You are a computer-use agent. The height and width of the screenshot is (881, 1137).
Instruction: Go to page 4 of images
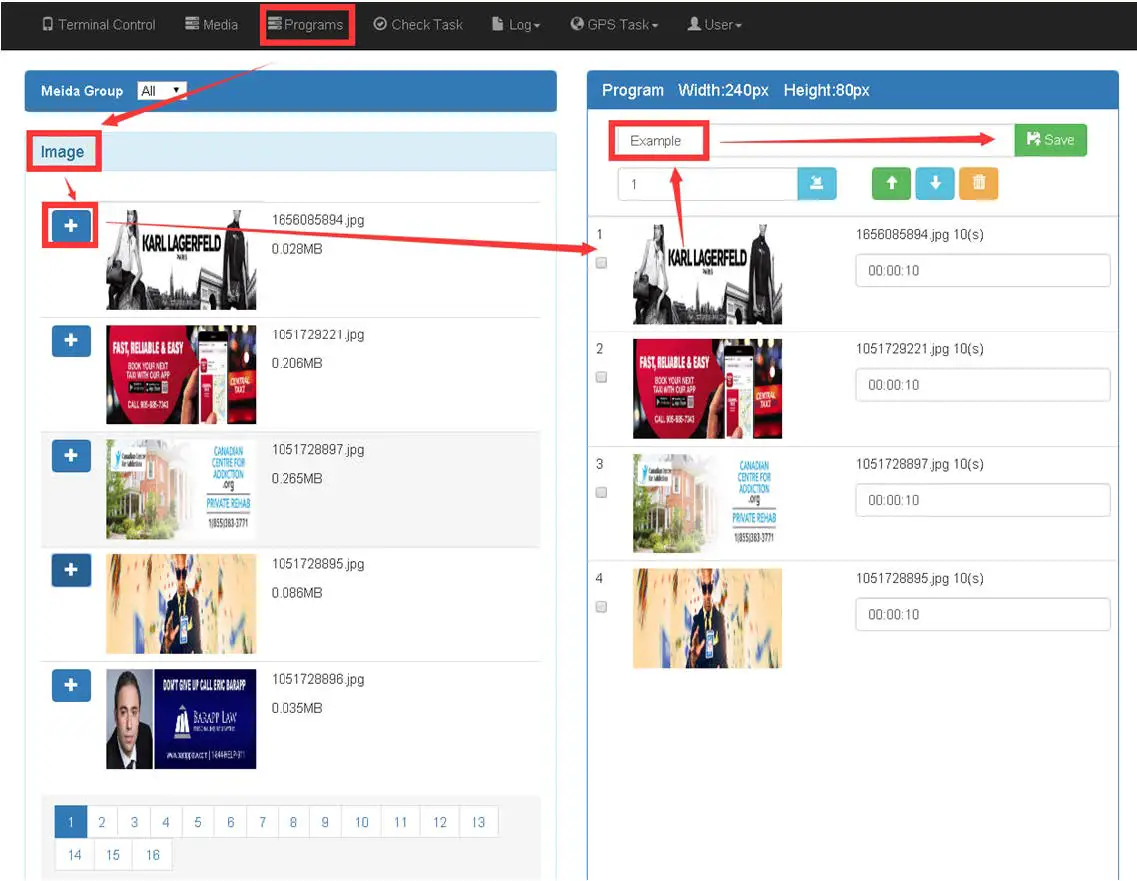click(166, 822)
